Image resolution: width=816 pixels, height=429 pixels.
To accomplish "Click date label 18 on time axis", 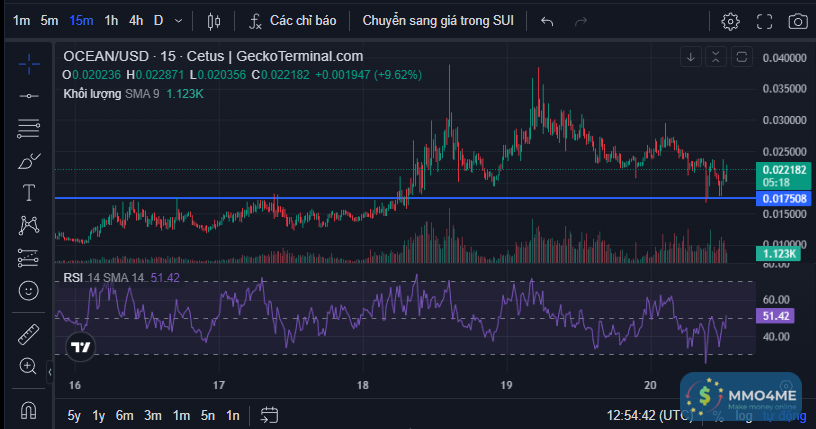I will (363, 385).
